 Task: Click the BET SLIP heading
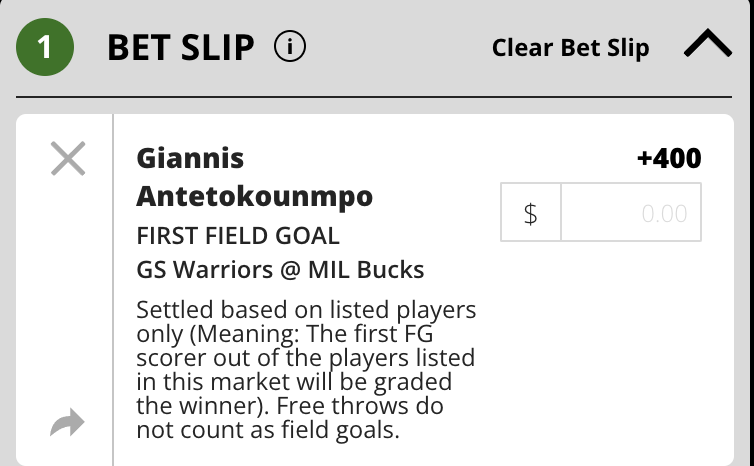pos(181,48)
